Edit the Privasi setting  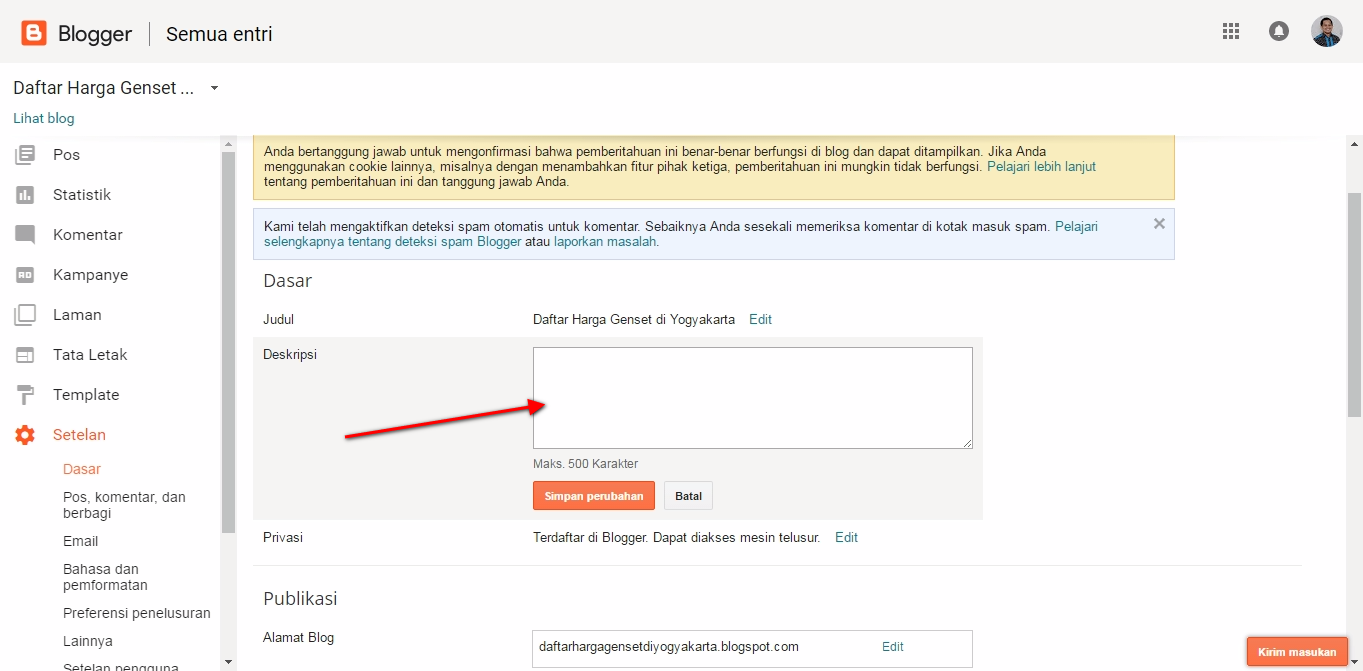point(847,538)
